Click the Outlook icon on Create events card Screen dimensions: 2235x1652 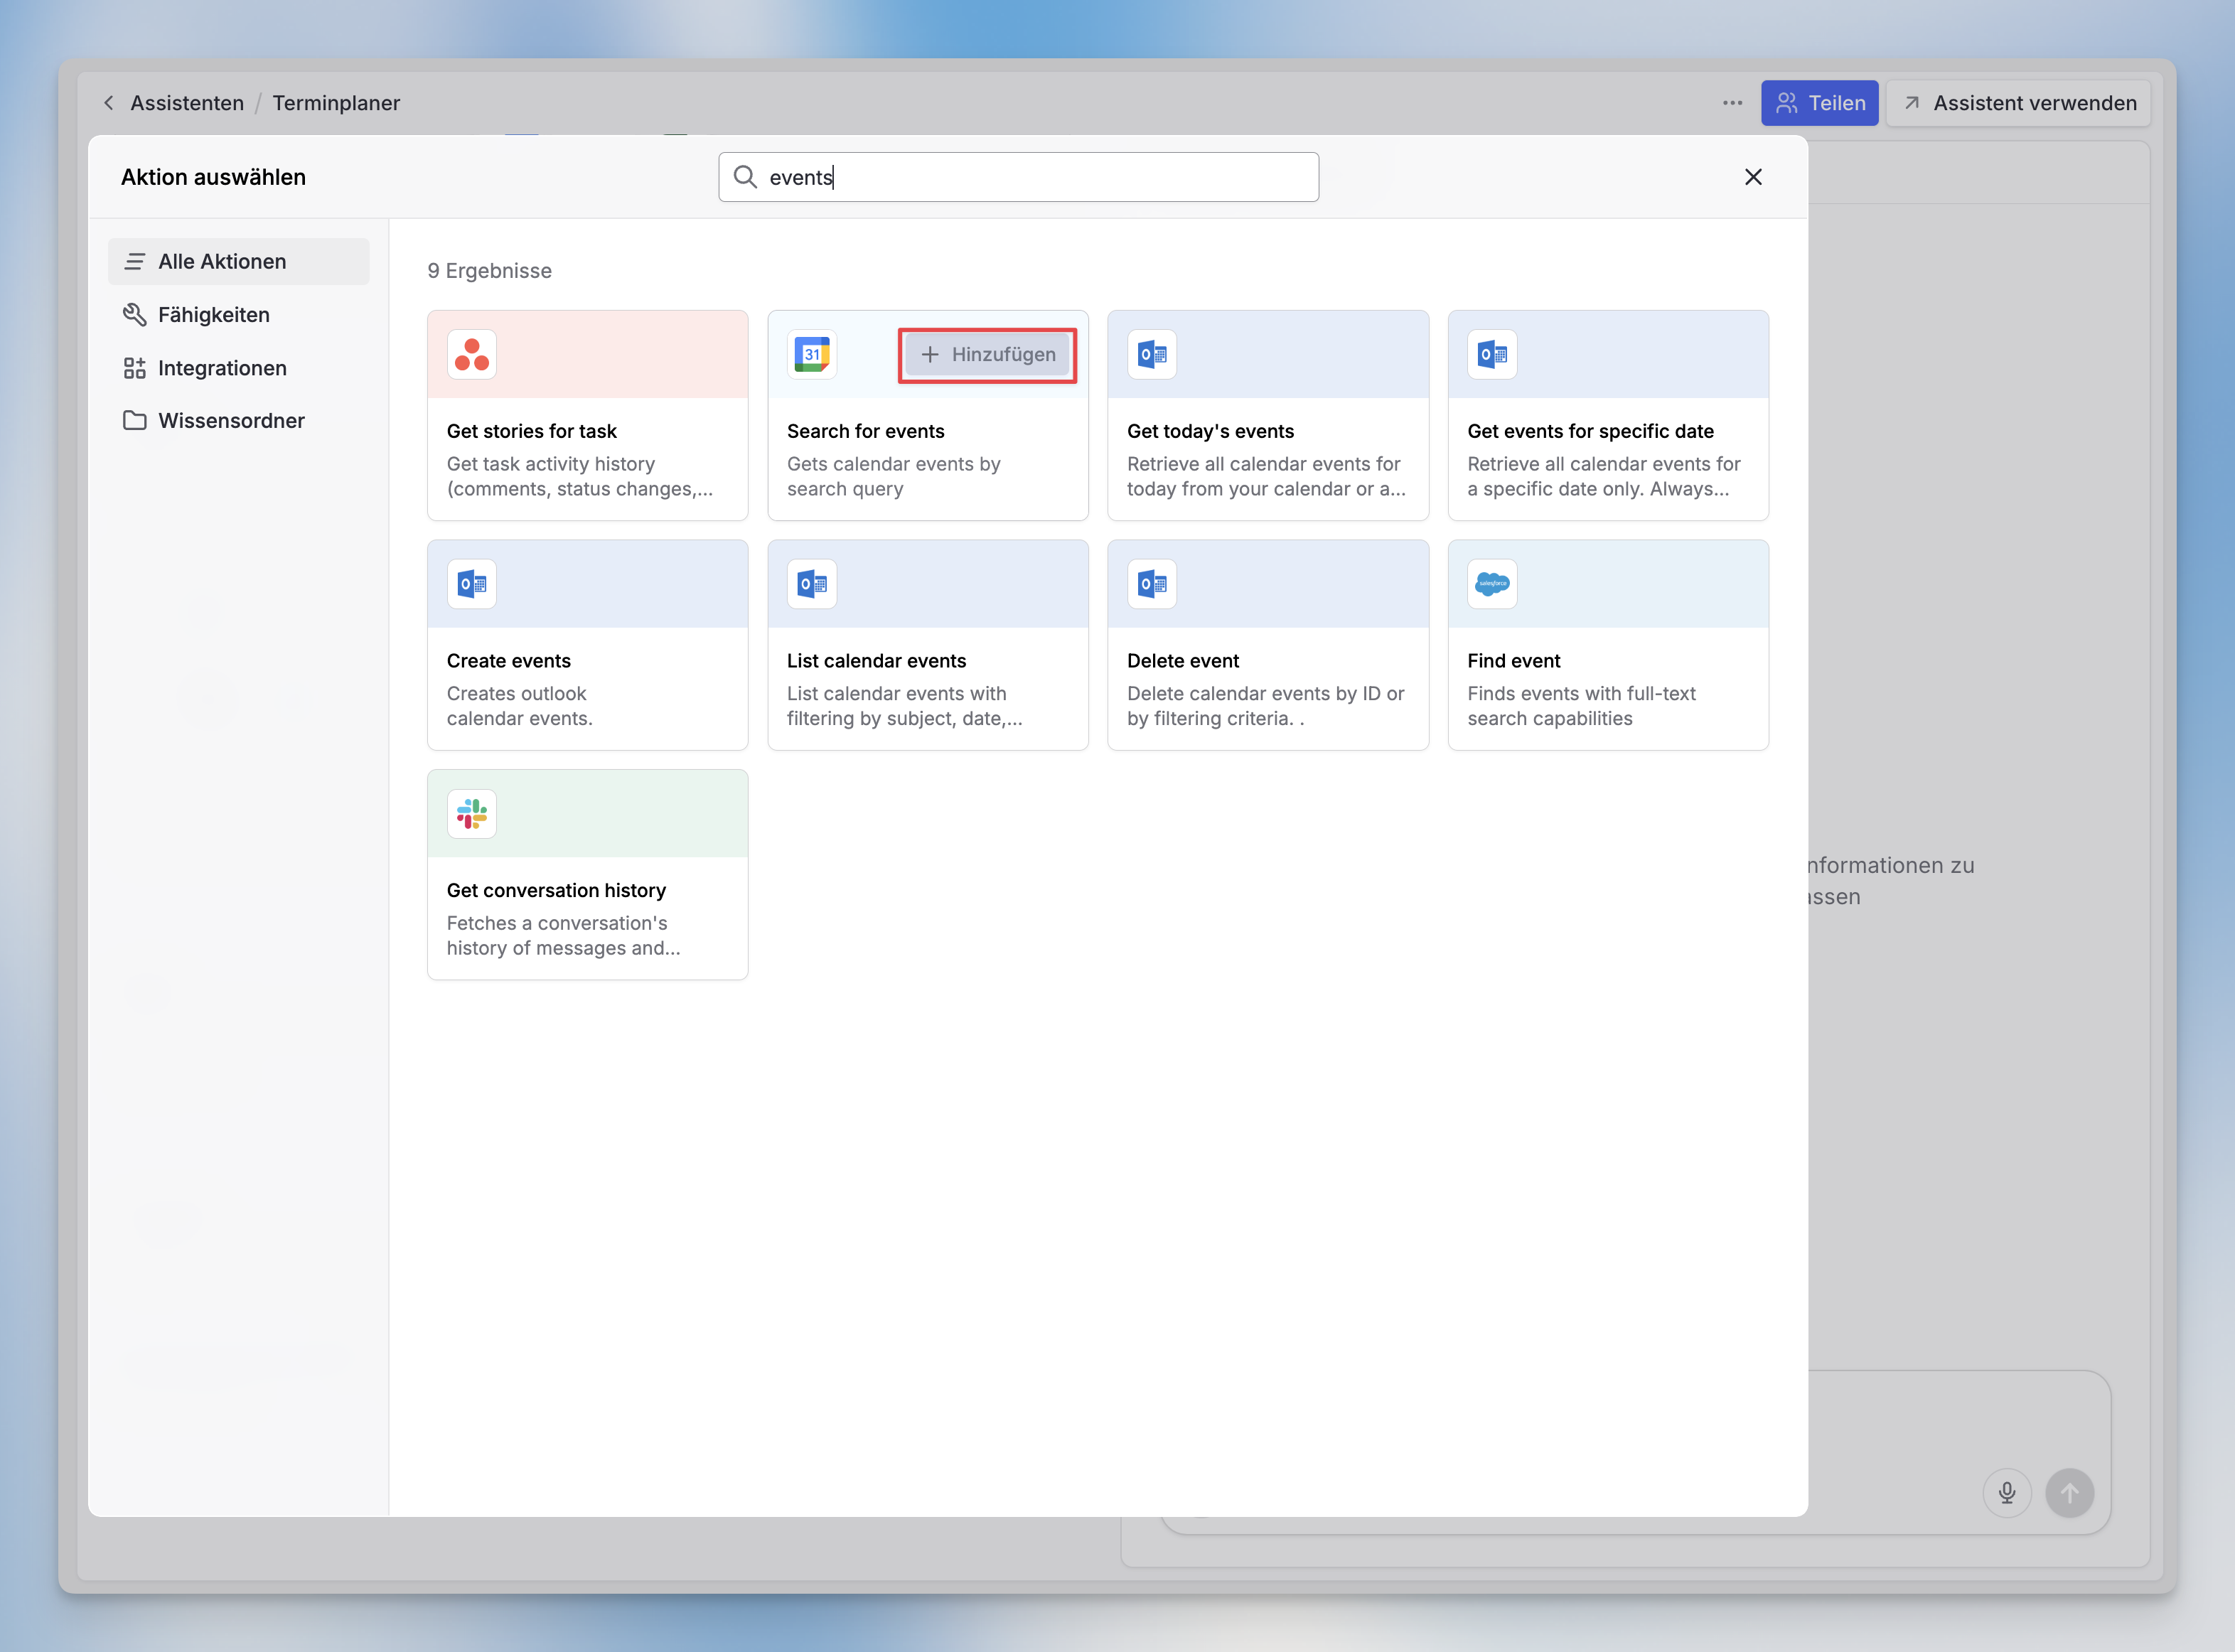(x=472, y=584)
